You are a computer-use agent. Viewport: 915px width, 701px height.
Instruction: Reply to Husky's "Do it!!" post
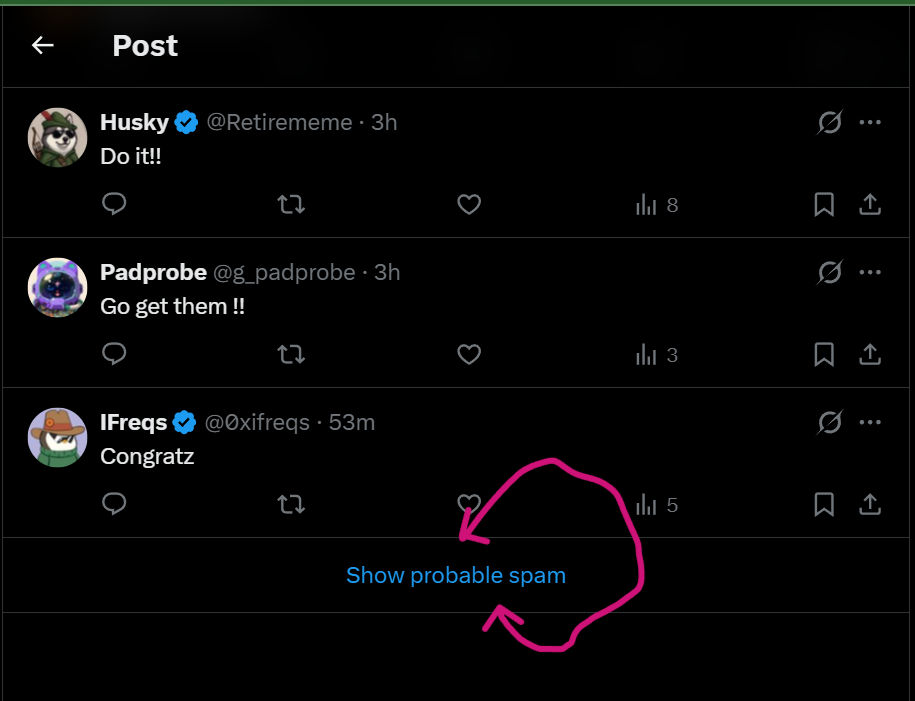coord(114,204)
